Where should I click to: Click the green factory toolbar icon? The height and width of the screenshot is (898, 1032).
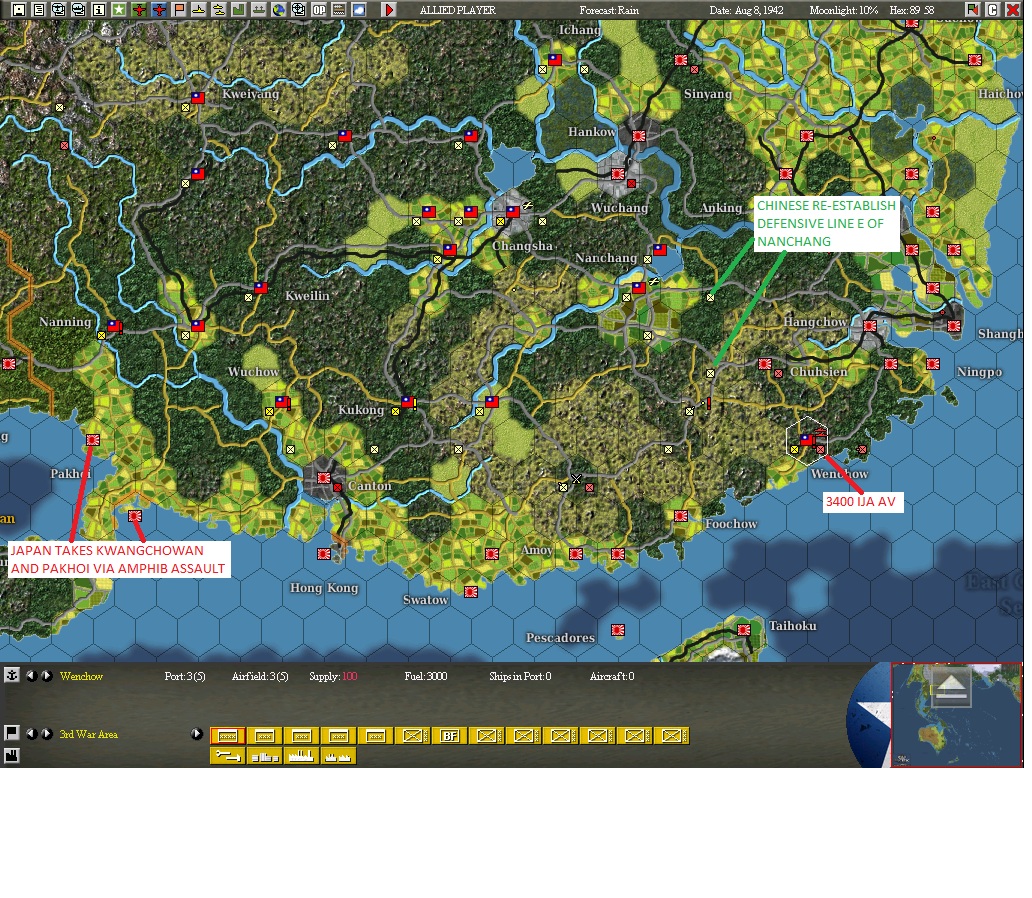pos(239,10)
